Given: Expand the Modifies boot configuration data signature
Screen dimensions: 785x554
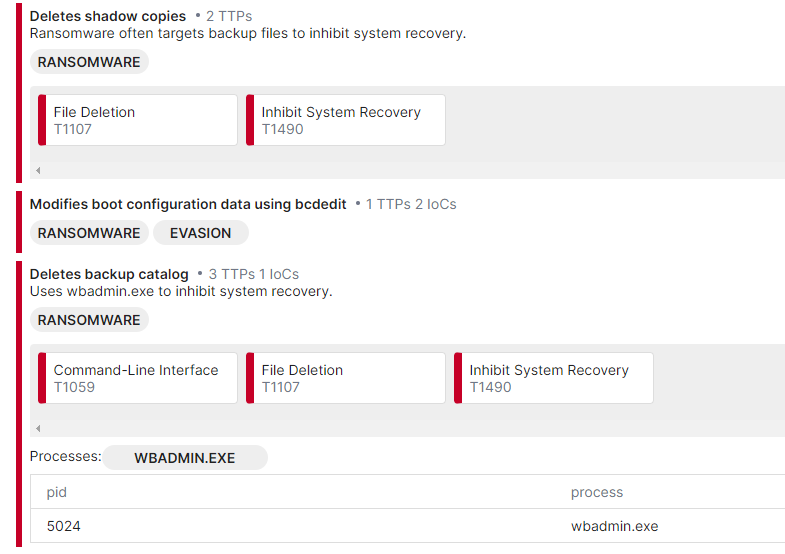Looking at the screenshot, I should tap(188, 204).
